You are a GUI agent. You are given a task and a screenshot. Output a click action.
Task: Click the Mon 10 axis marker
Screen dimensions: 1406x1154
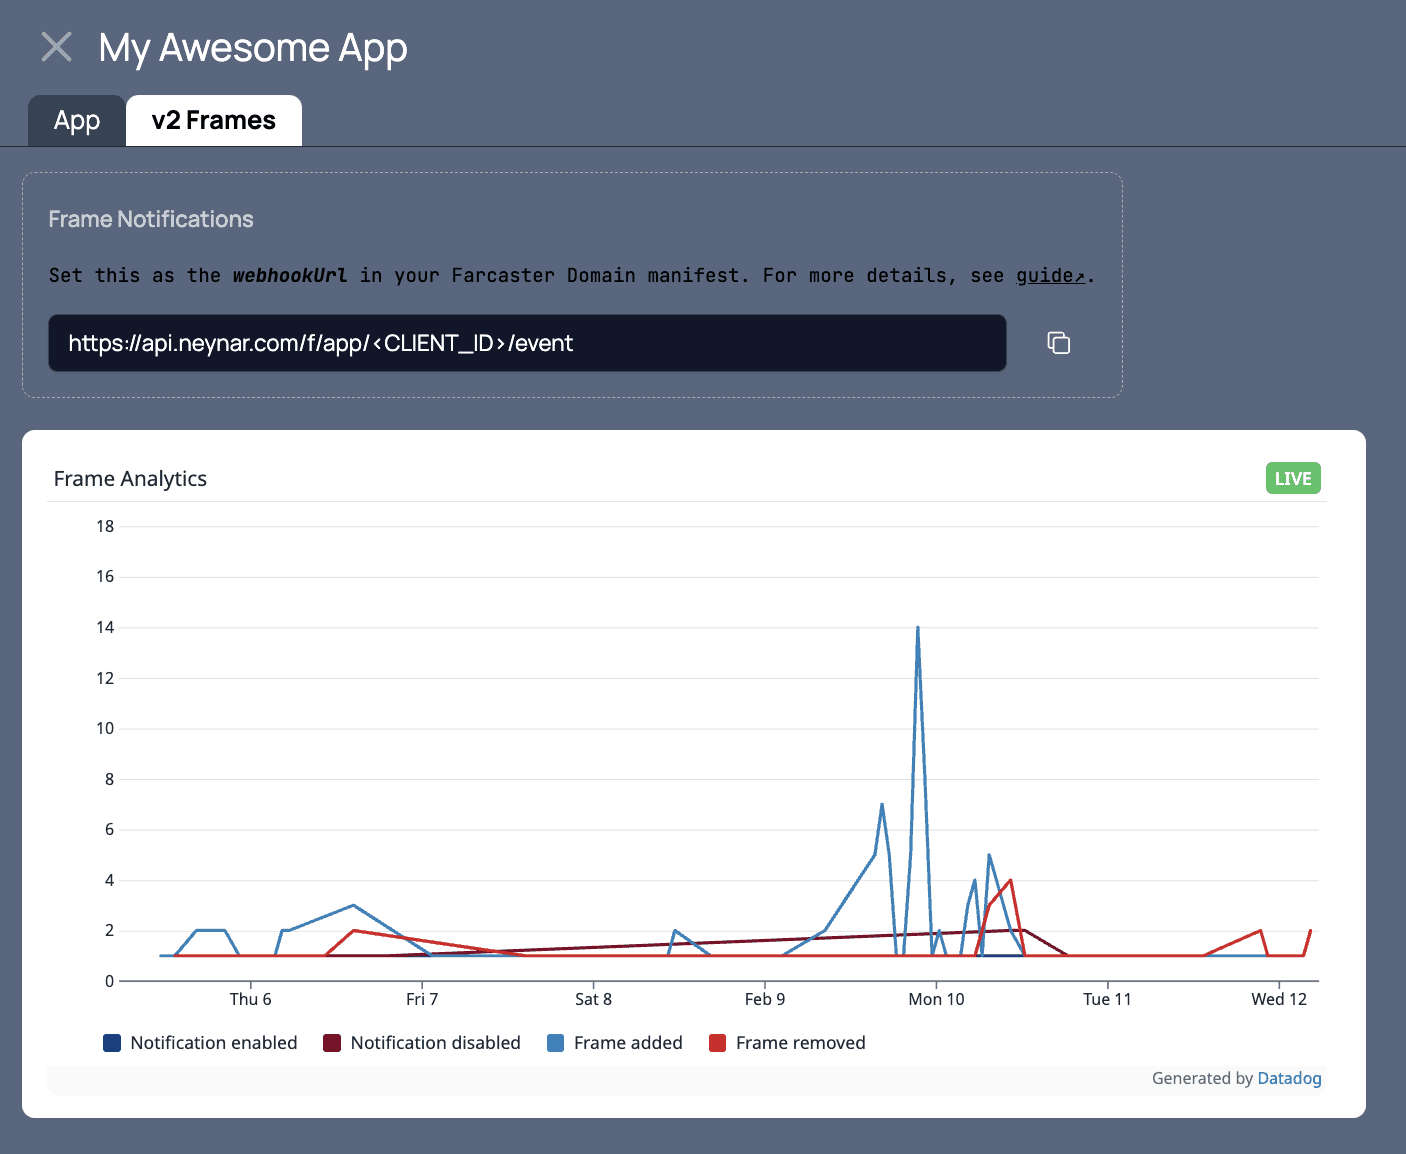coord(936,999)
